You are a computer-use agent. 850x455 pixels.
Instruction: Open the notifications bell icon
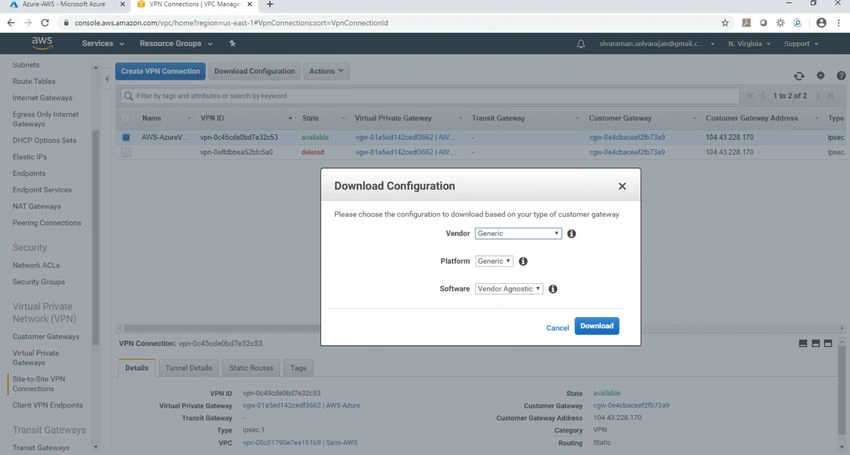point(581,44)
